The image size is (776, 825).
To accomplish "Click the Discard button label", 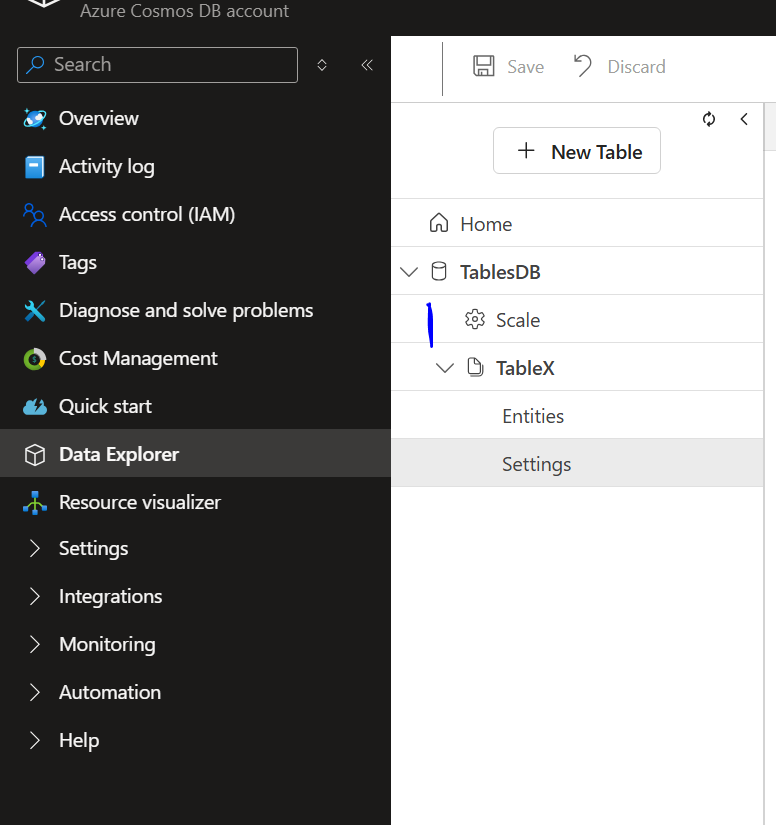I will coord(636,67).
